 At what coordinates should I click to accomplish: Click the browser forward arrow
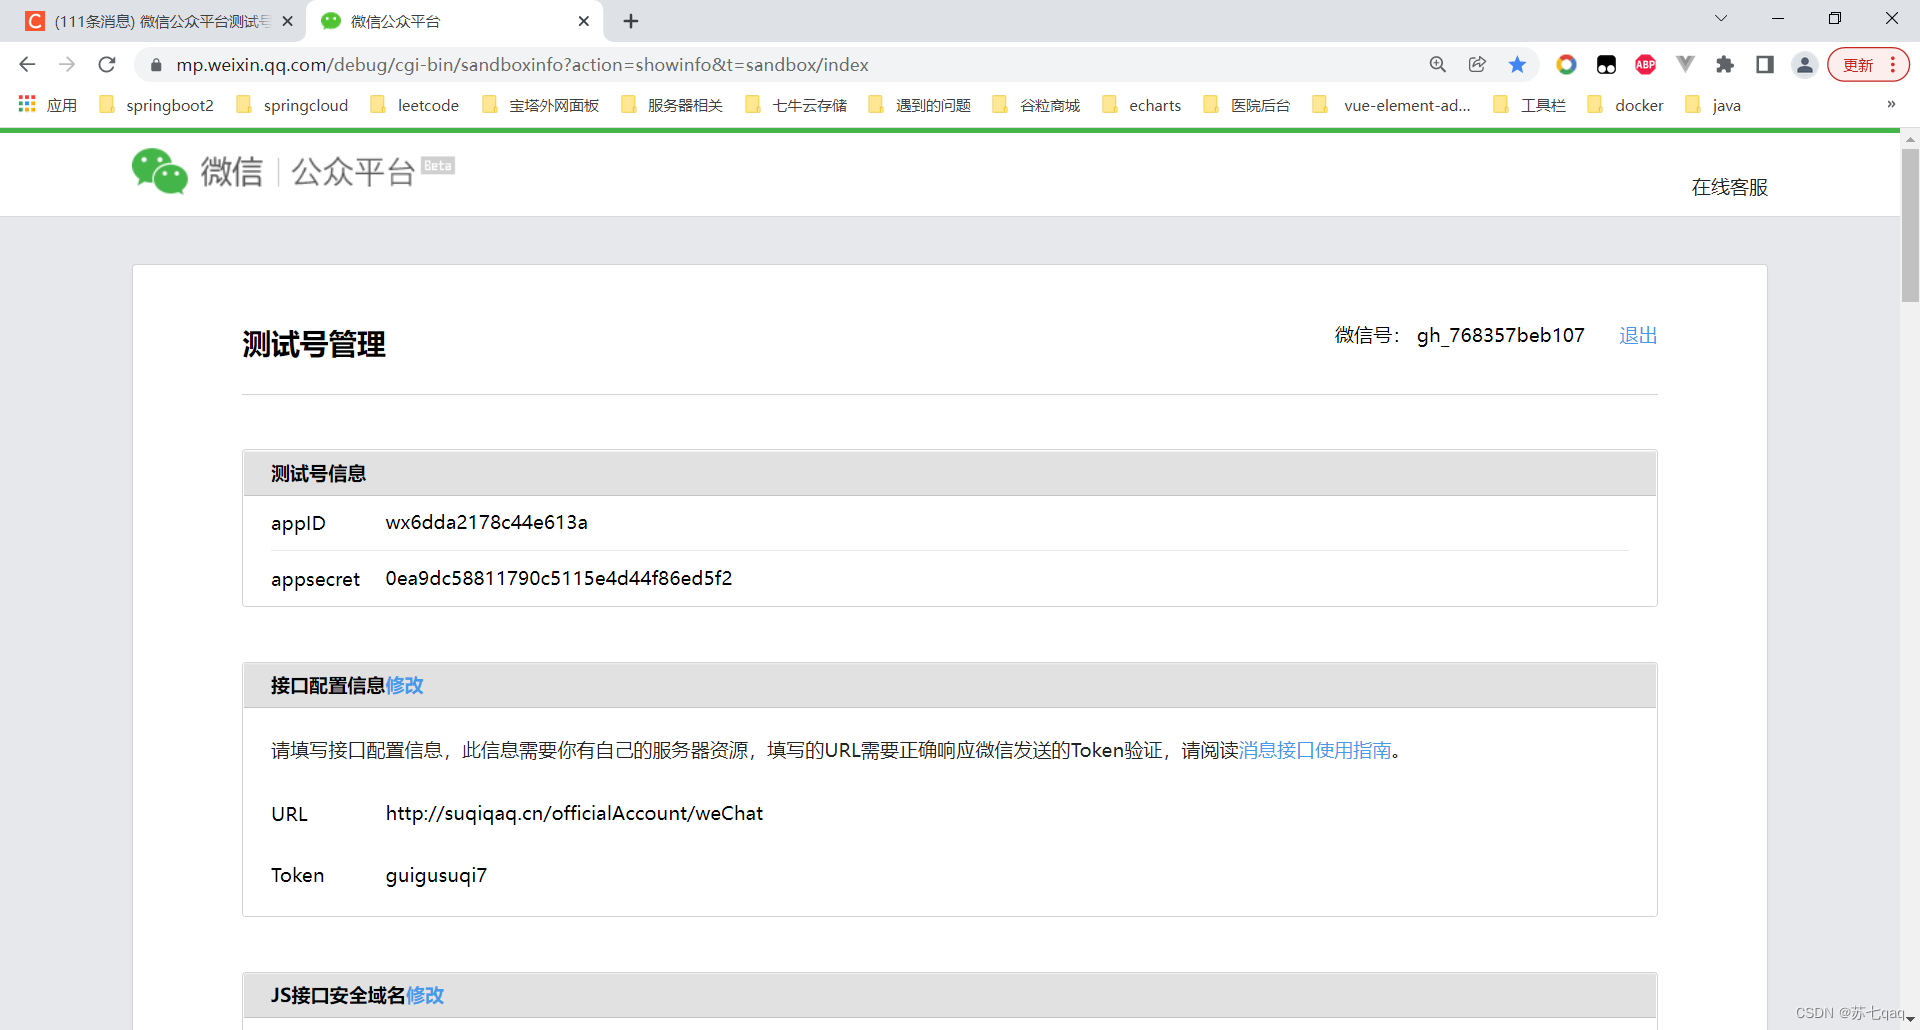click(67, 64)
